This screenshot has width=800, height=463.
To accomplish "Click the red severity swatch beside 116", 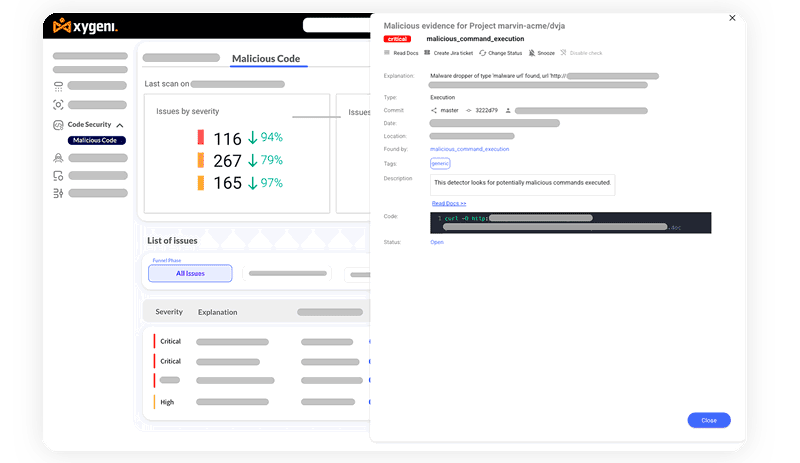I will 201,137.
